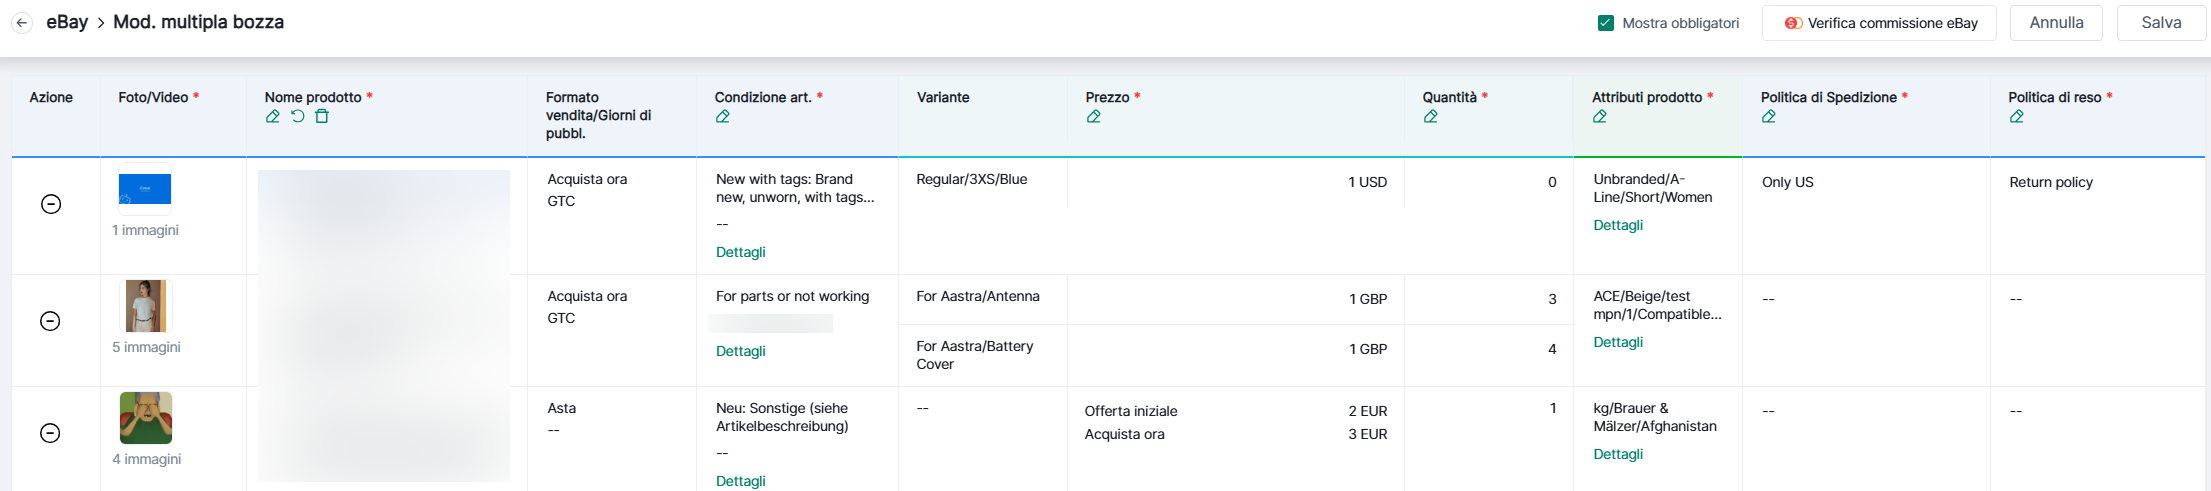Click the back arrow beside eBay
This screenshot has height=491, width=2211.
tap(22, 23)
